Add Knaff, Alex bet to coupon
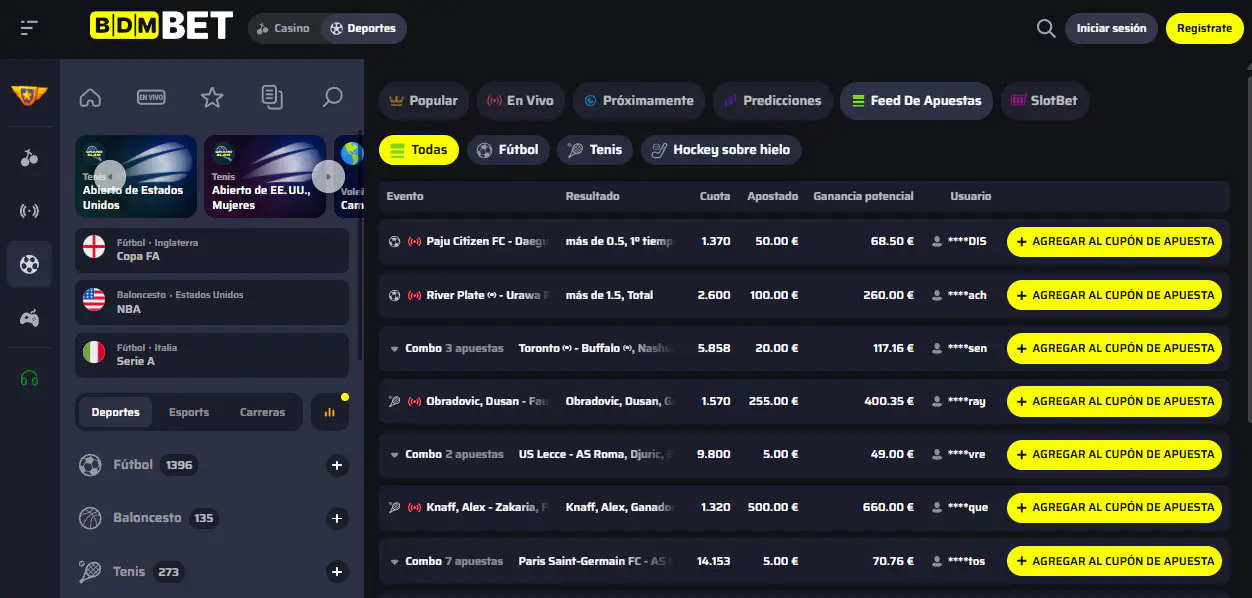 [x=1114, y=507]
